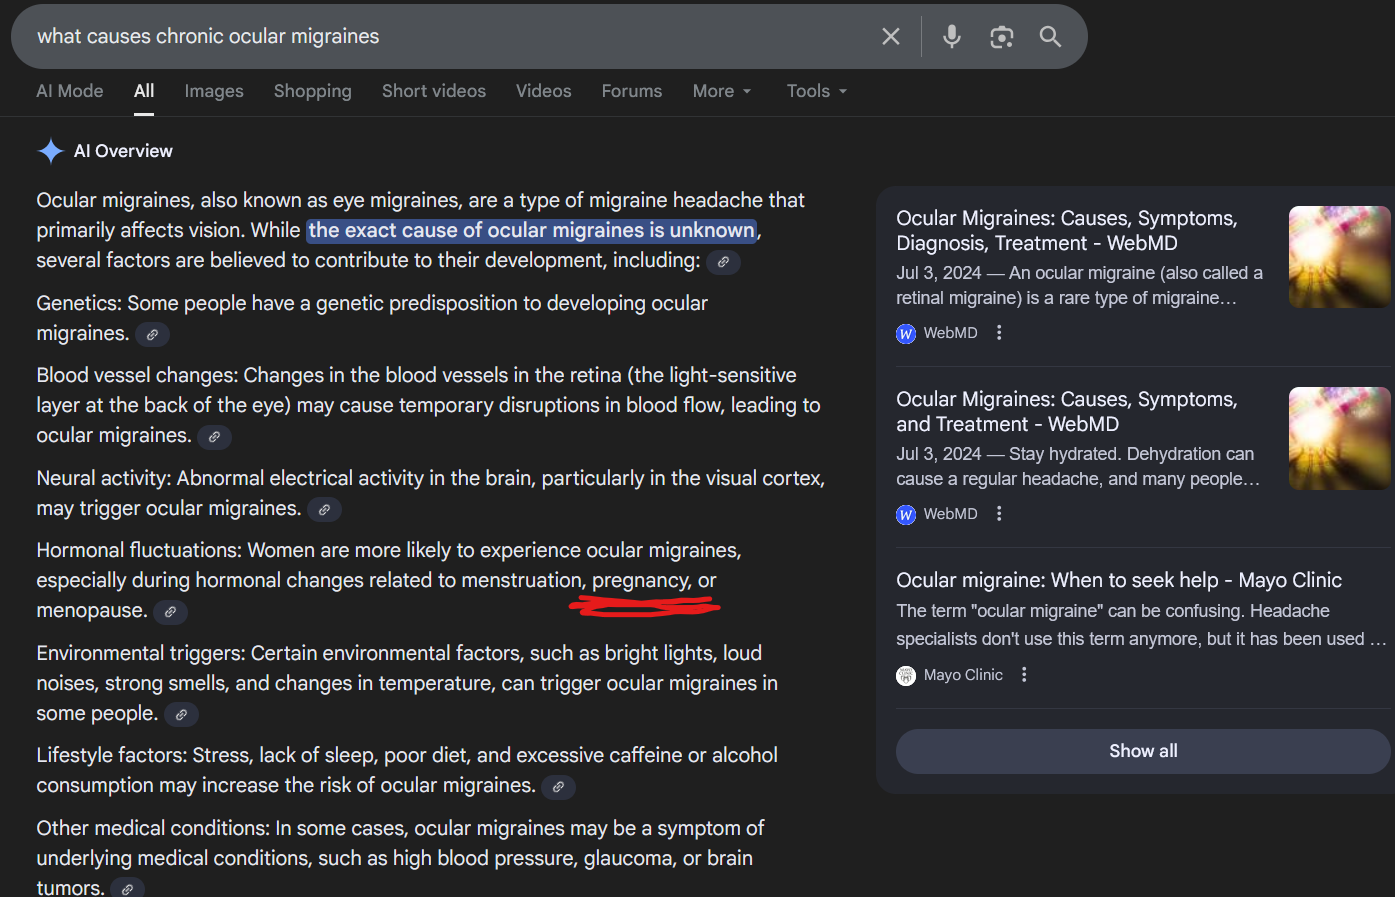Viewport: 1395px width, 897px height.
Task: Open source link chip after the Genetics paragraph
Action: [152, 335]
